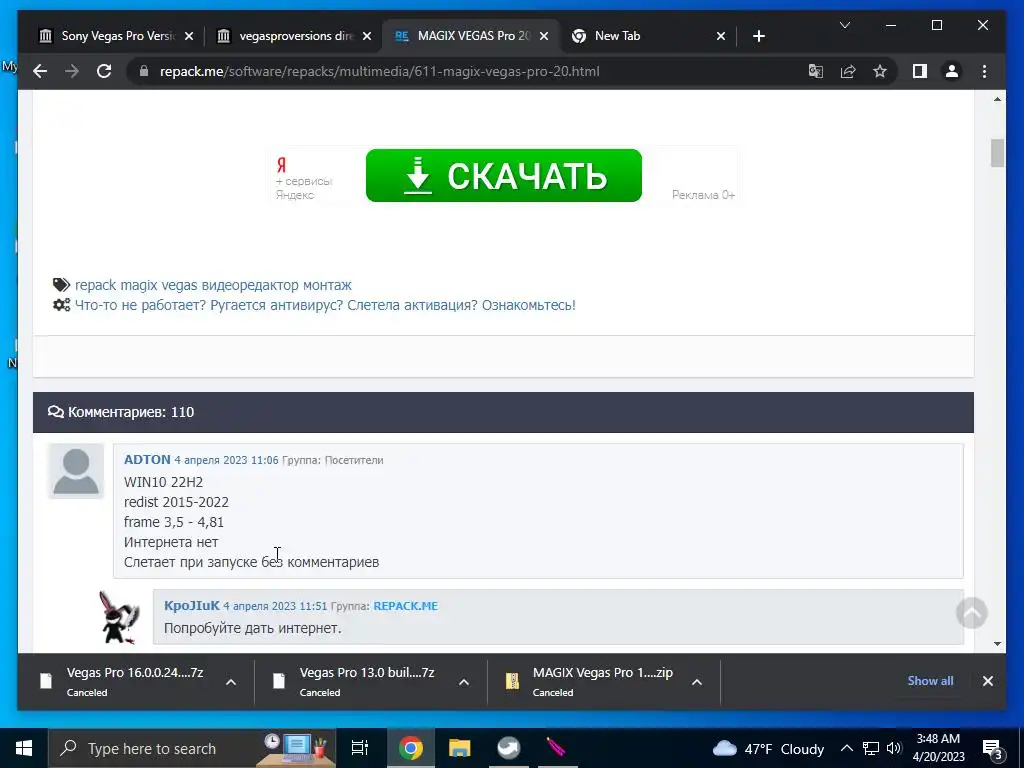Click the Steam taskbar icon
This screenshot has height=768, width=1024.
tap(508, 748)
